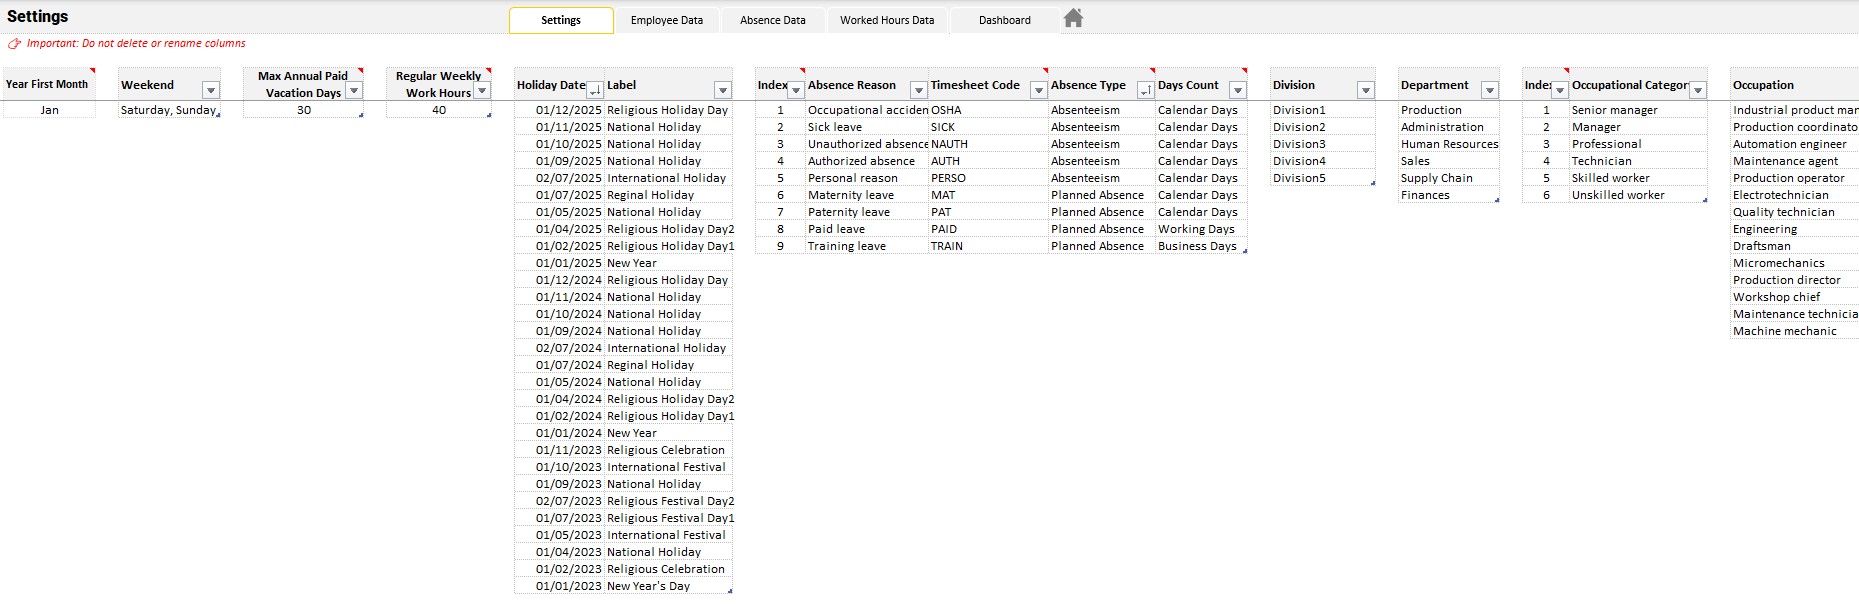Select the Year First Month cell showing Jan
1859x611 pixels.
click(x=49, y=110)
